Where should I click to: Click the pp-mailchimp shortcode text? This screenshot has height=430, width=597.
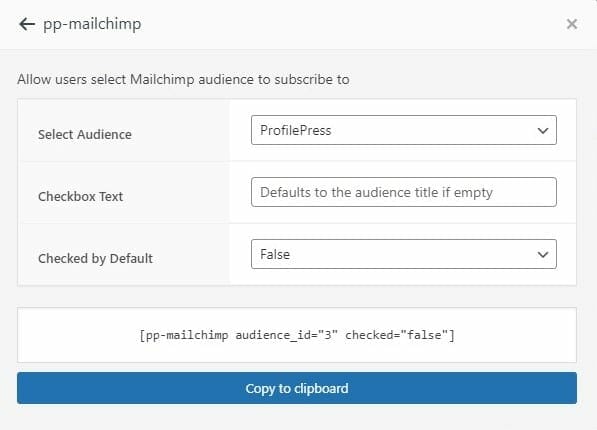tap(297, 335)
